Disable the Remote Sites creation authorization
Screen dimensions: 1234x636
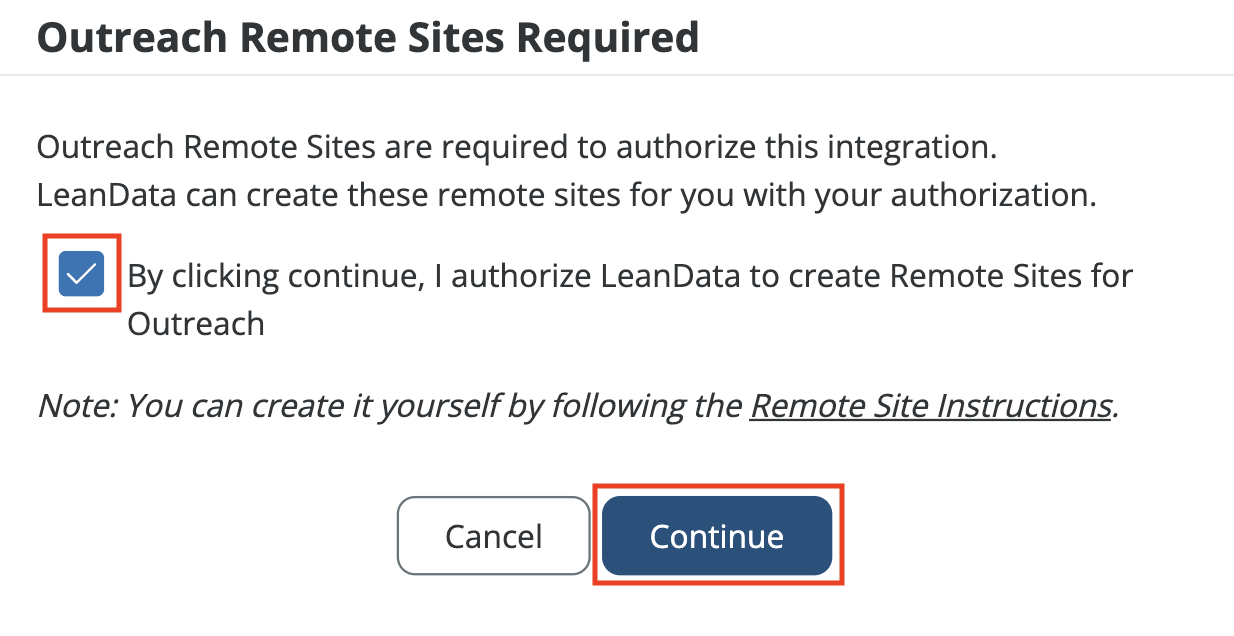(81, 274)
